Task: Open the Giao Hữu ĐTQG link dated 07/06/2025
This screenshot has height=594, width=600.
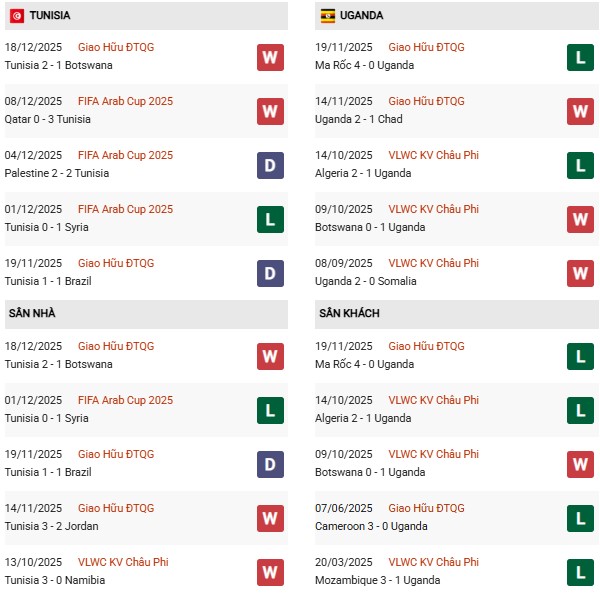Action: tap(426, 508)
